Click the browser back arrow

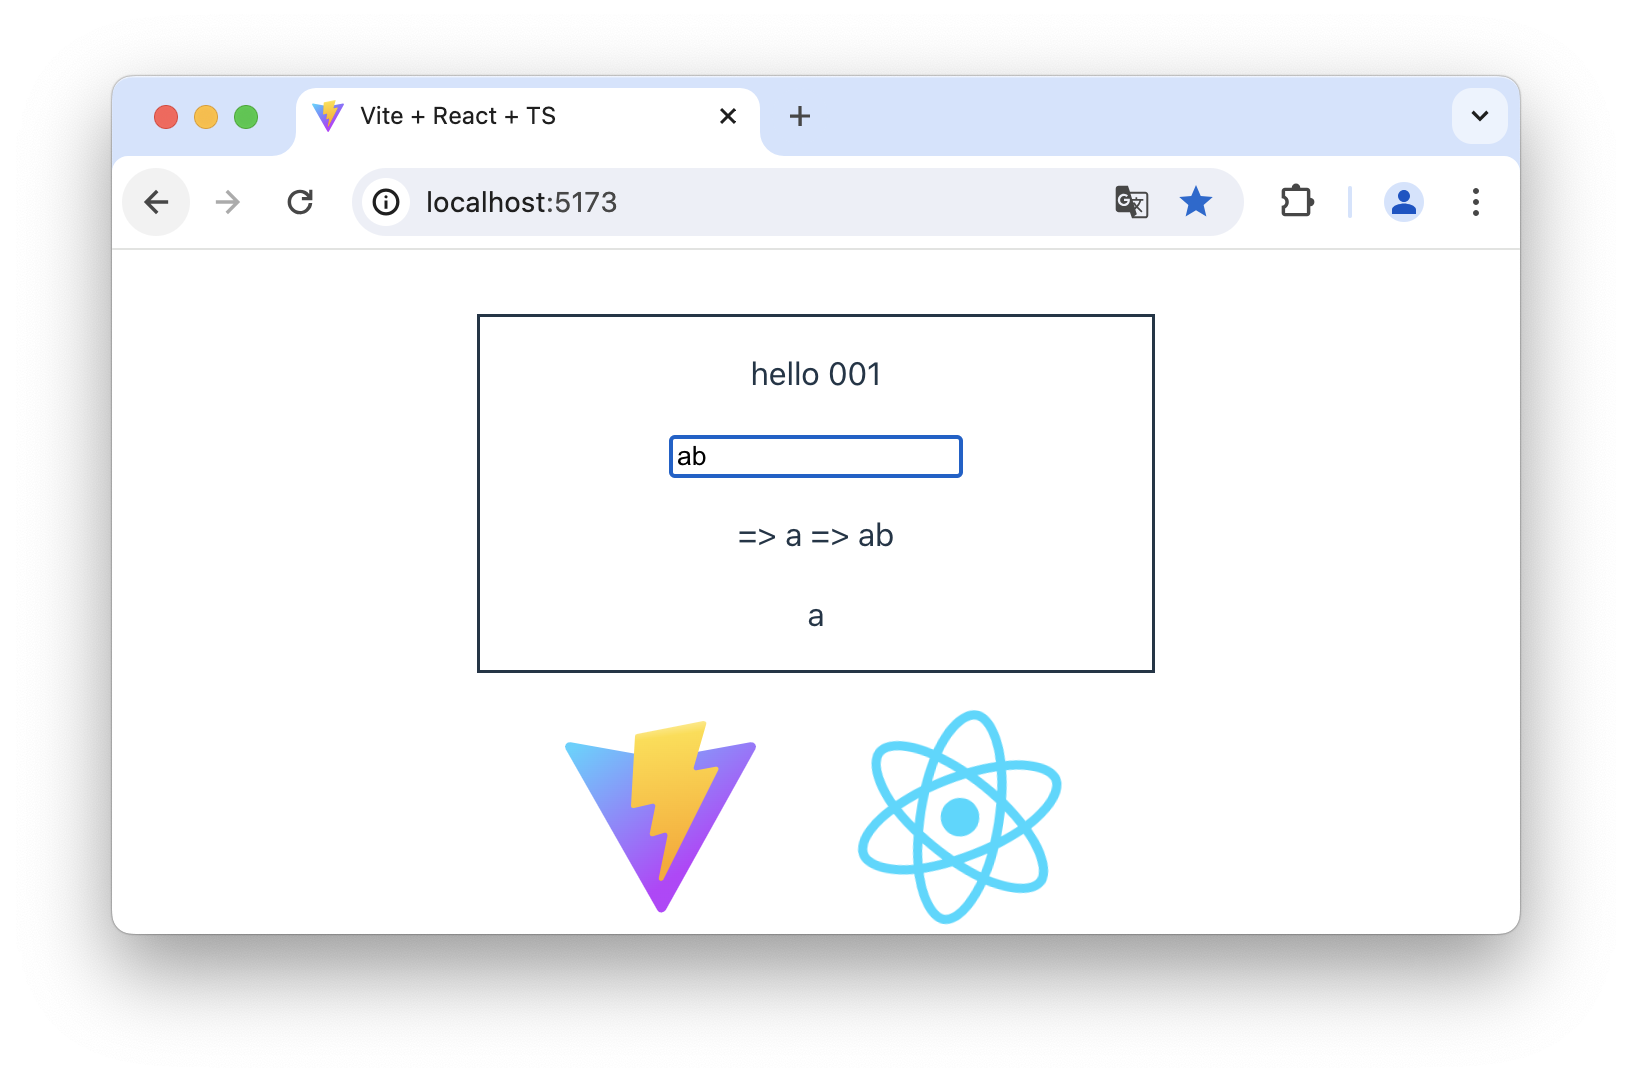point(156,202)
